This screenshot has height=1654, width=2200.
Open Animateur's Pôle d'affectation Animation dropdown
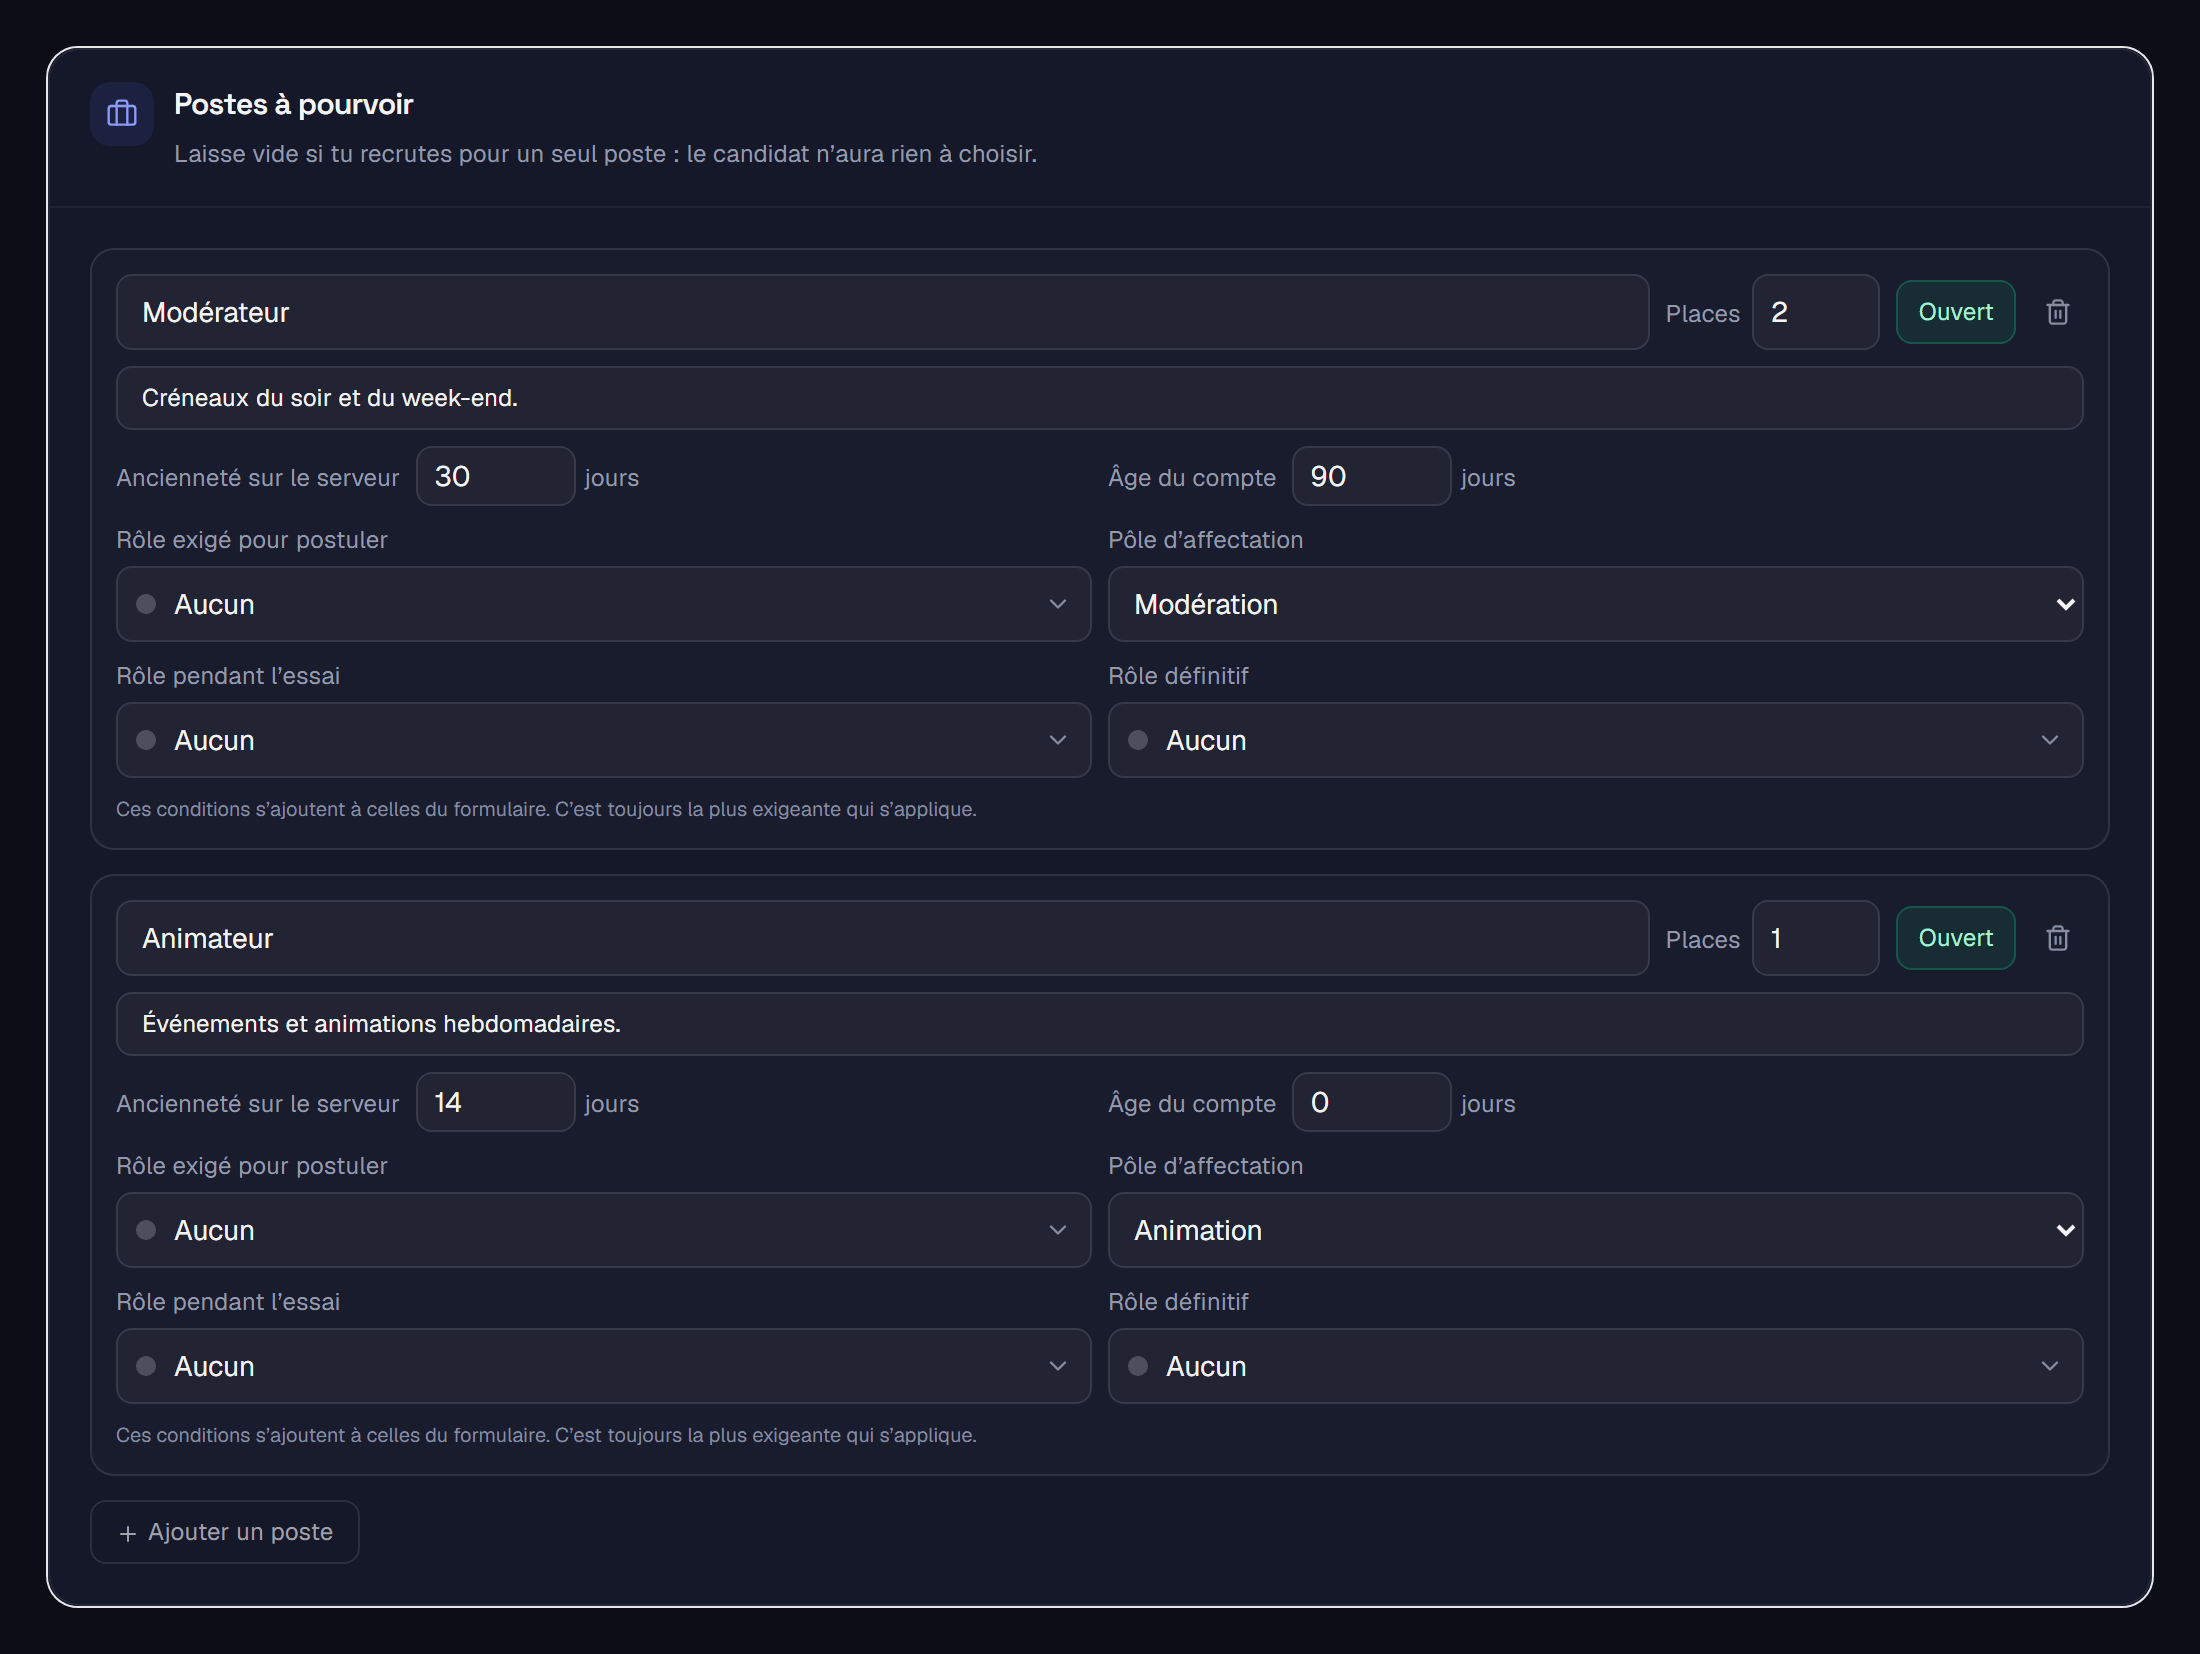(x=1595, y=1230)
